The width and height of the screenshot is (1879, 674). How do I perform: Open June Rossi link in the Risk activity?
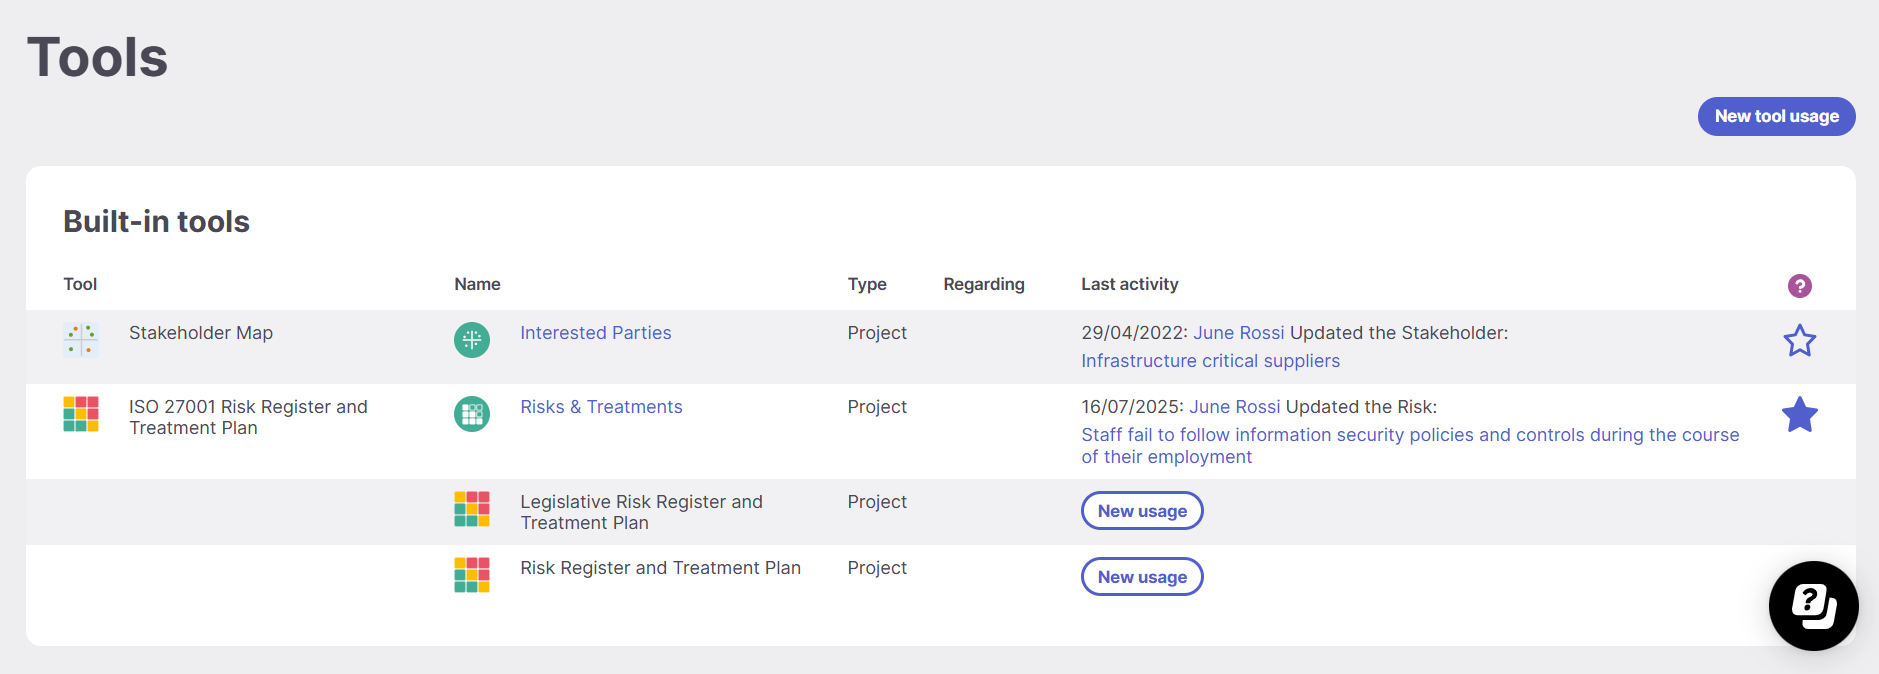point(1235,407)
